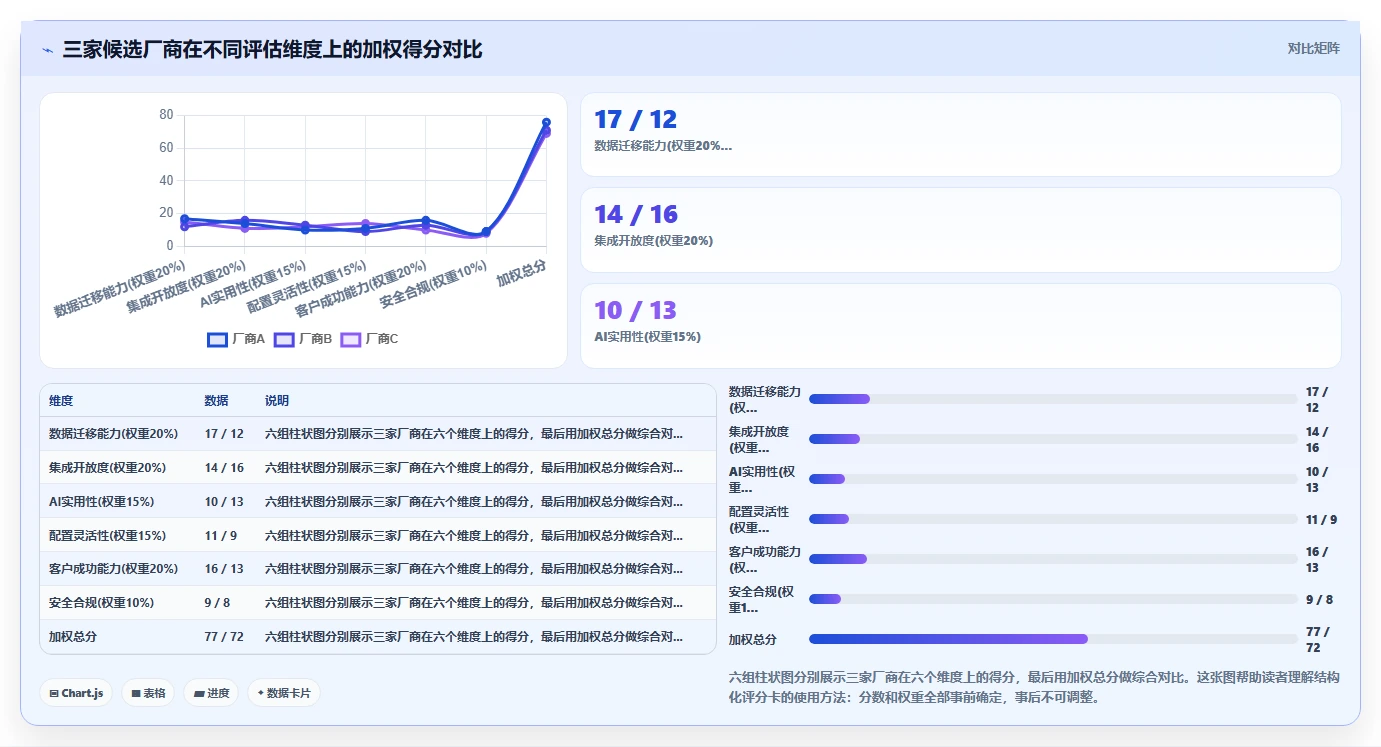The image size is (1381, 747).
Task: Open the 10 / 13 AI实用性 card
Action: pos(960,326)
